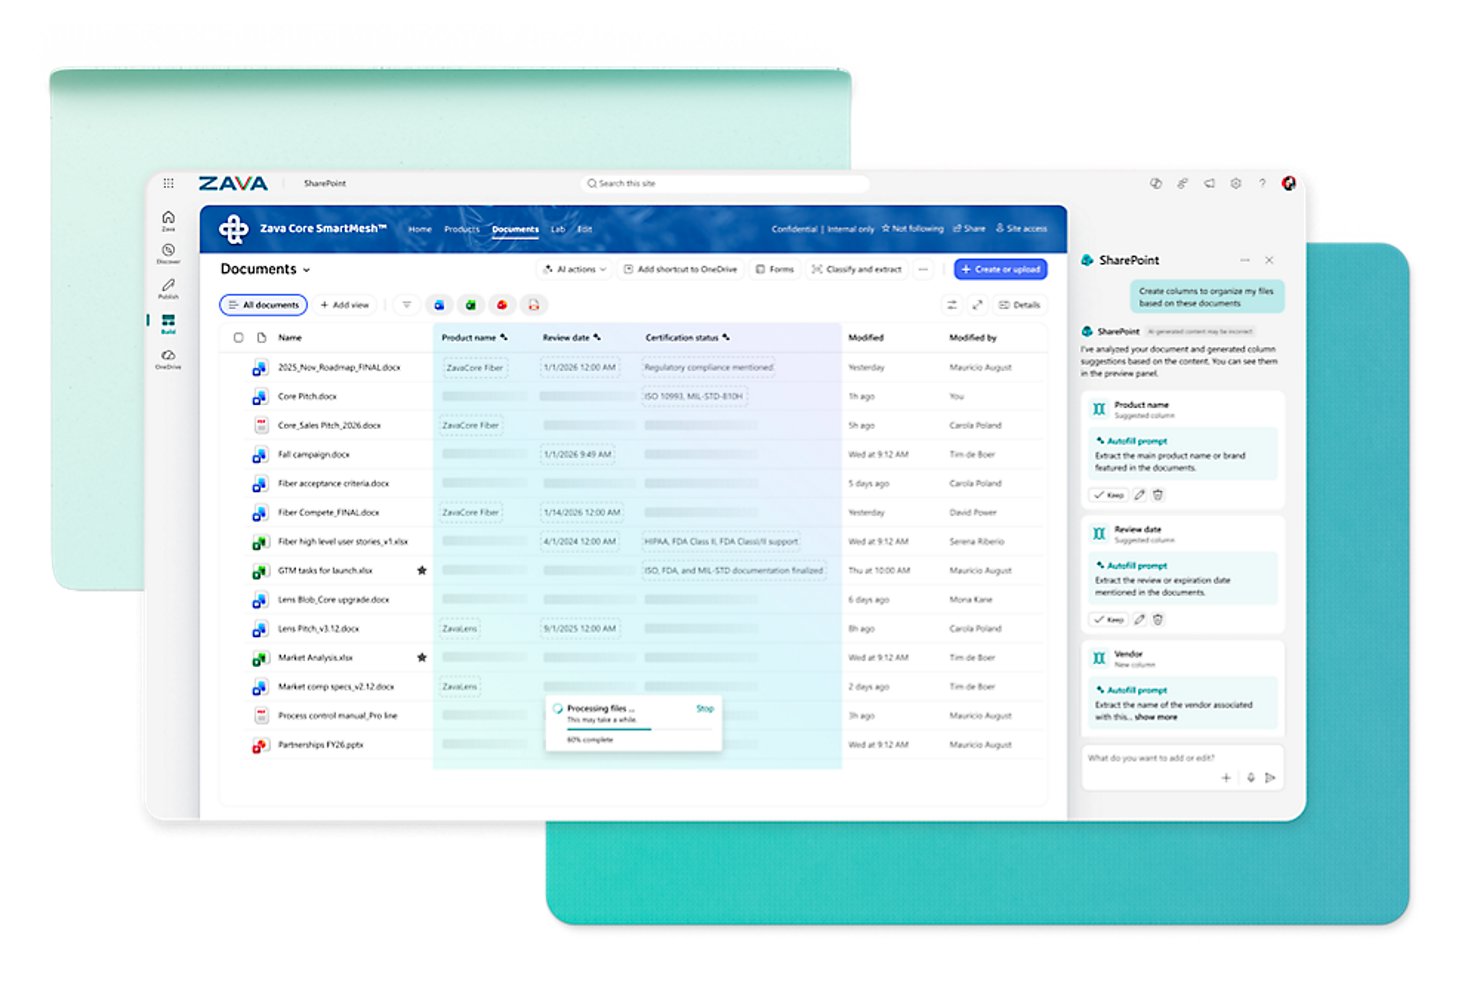
Task: Open the AI actions dropdown
Action: [575, 269]
